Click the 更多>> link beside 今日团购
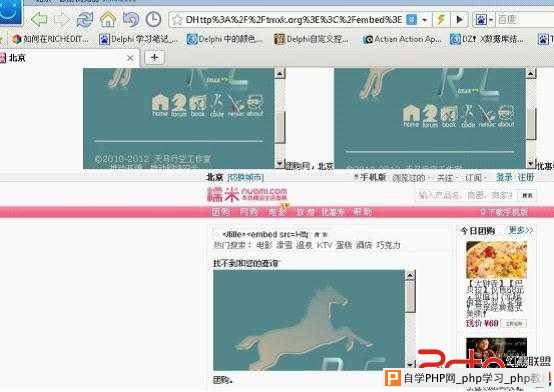The height and width of the screenshot is (392, 554). [x=520, y=230]
